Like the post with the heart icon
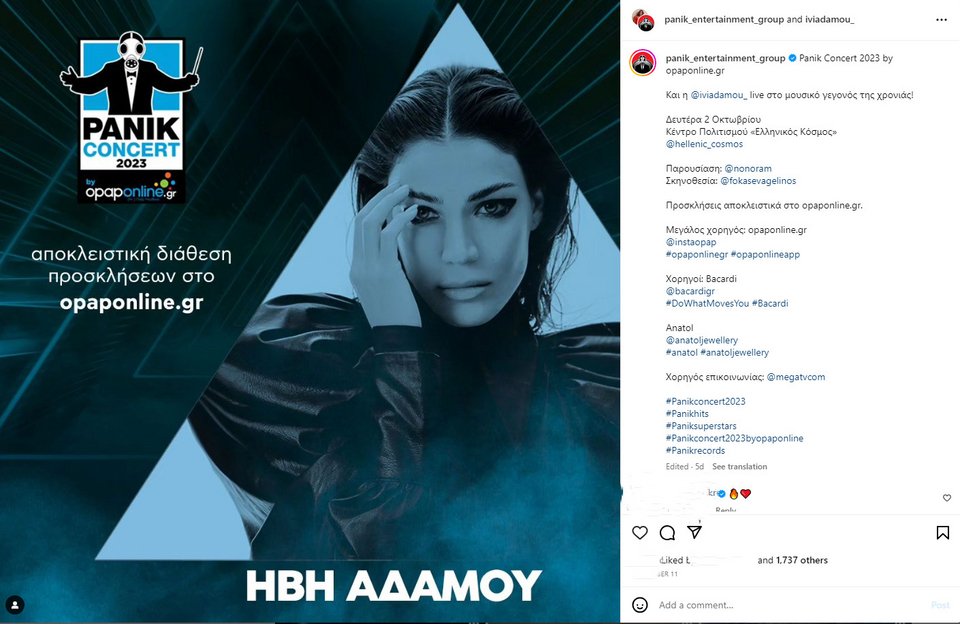The image size is (960, 624). coord(640,533)
